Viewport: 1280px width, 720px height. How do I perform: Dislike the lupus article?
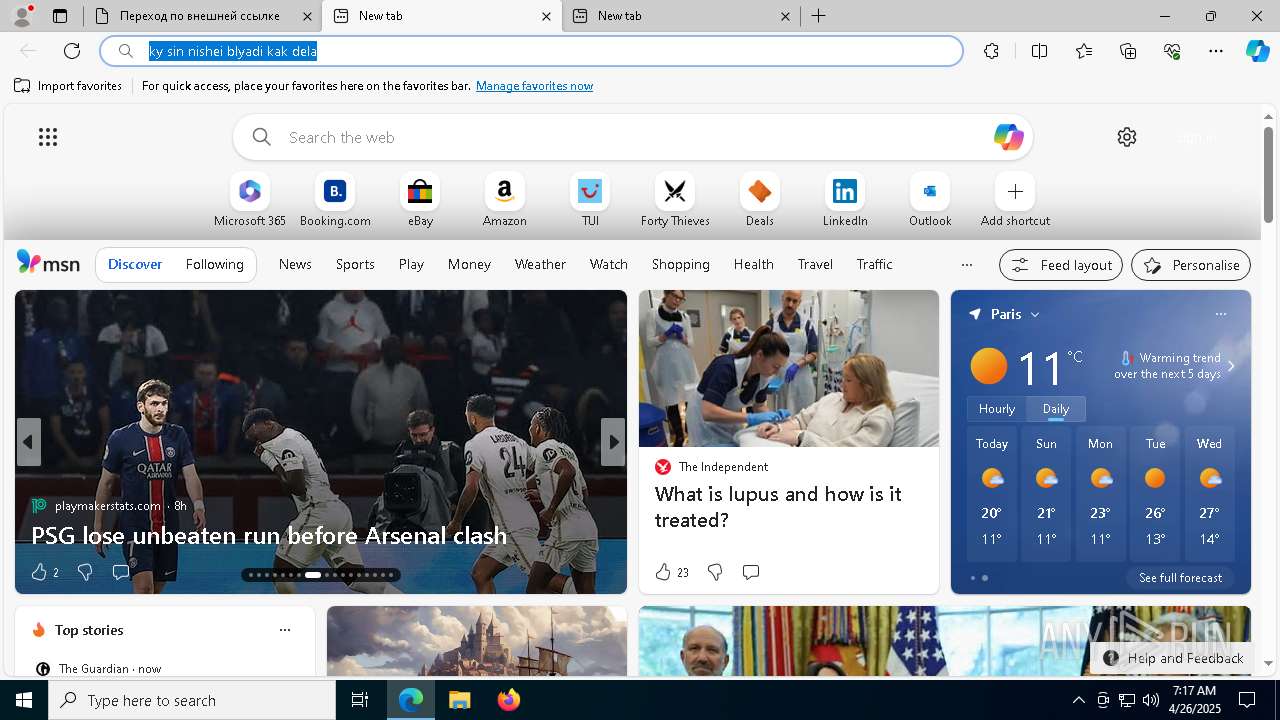pos(715,572)
